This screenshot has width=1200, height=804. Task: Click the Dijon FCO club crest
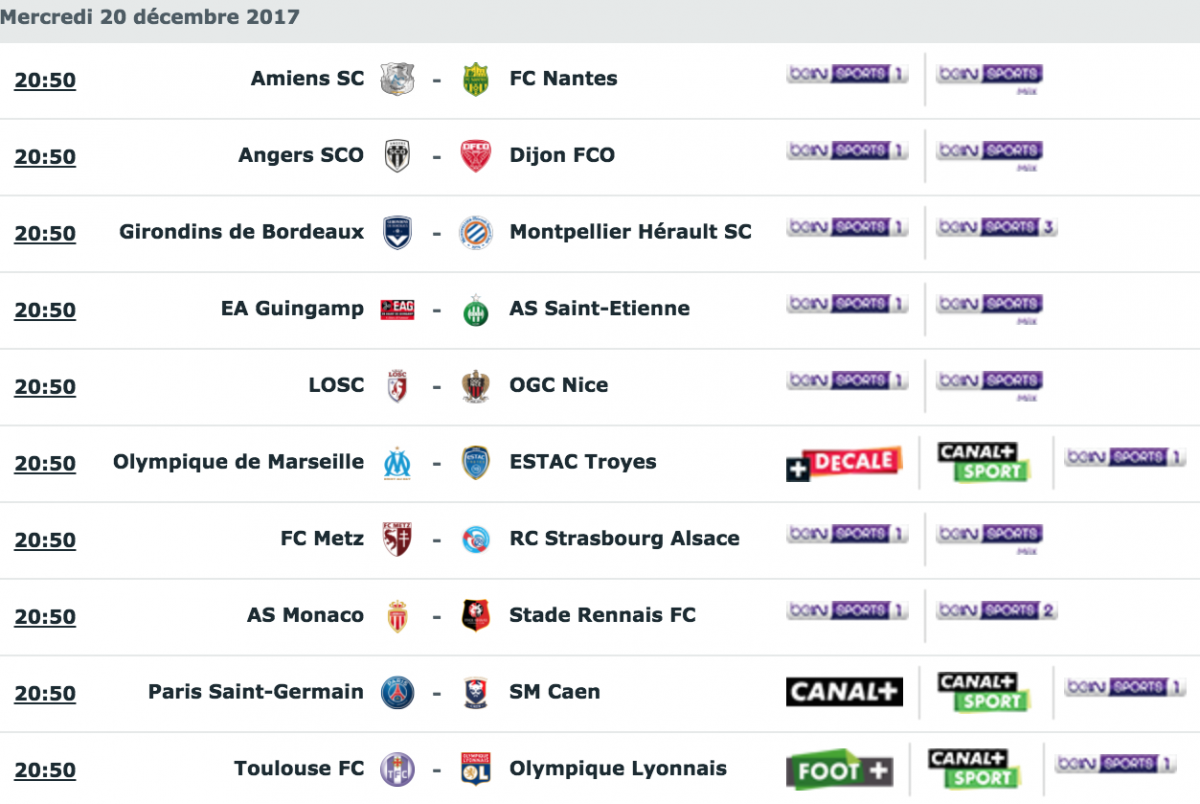pyautogui.click(x=475, y=156)
